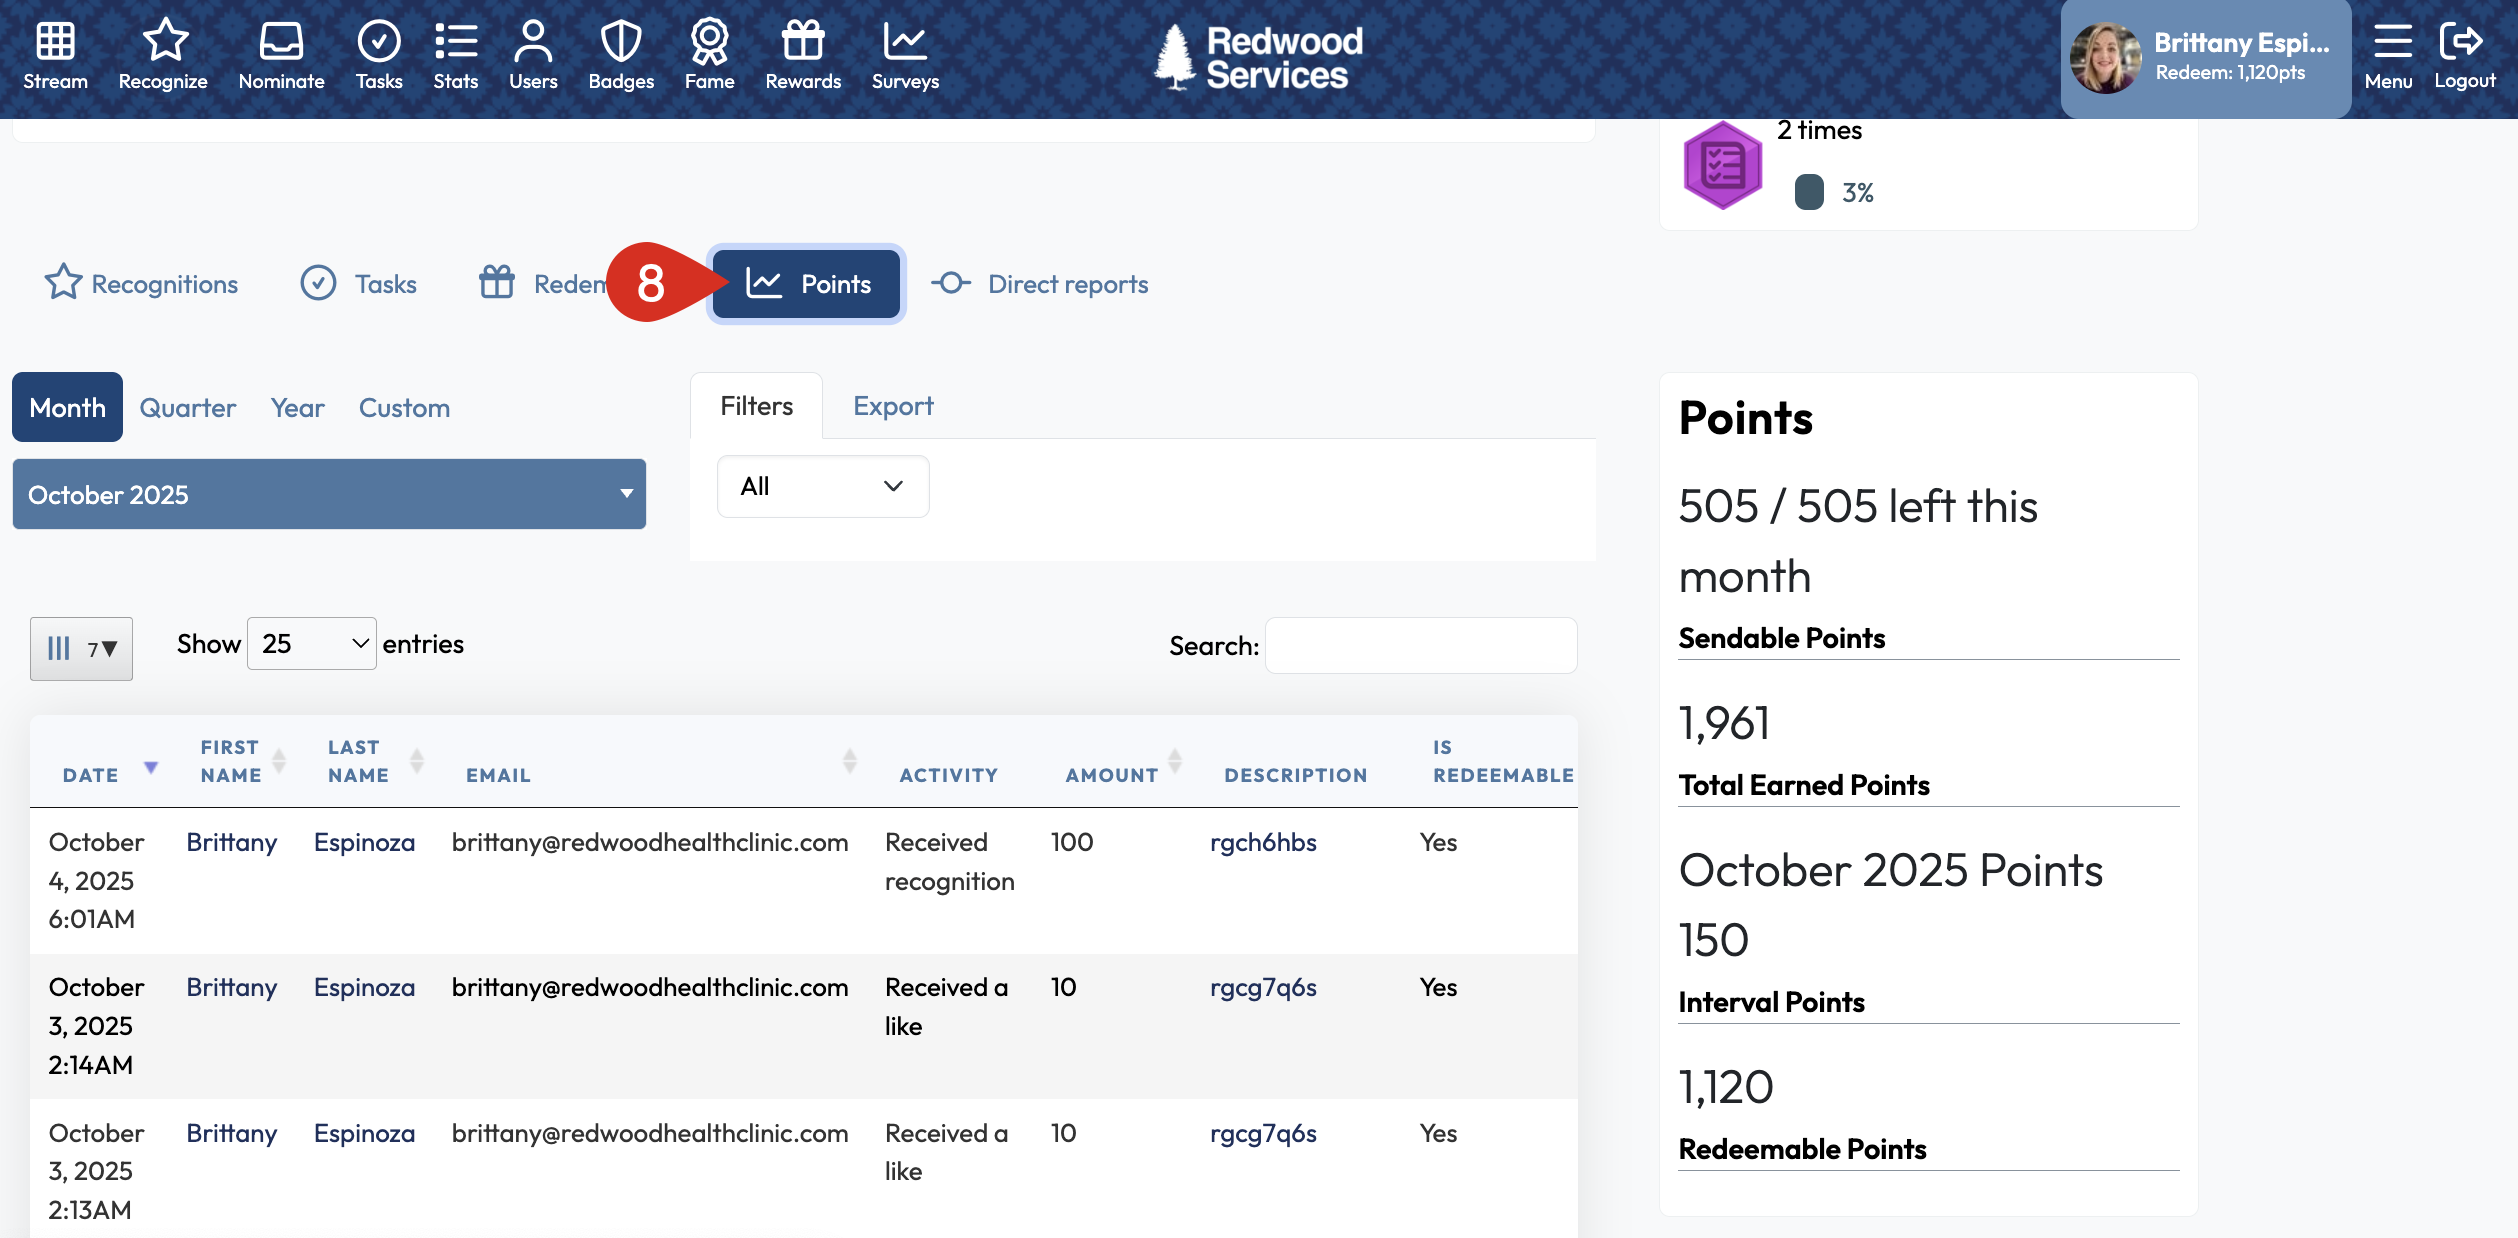Expand the October 2025 month dropdown

click(329, 494)
